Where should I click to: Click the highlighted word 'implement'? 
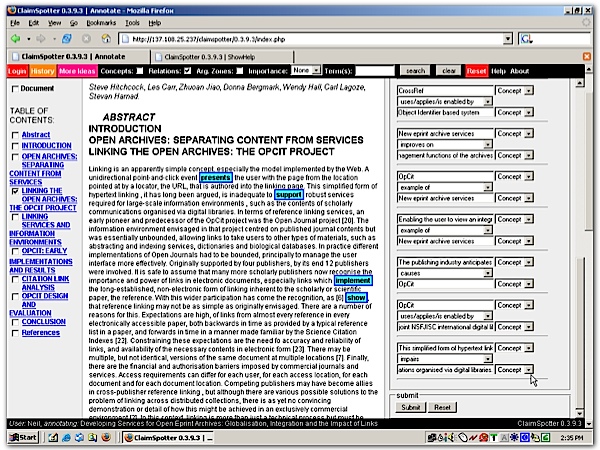click(x=353, y=280)
